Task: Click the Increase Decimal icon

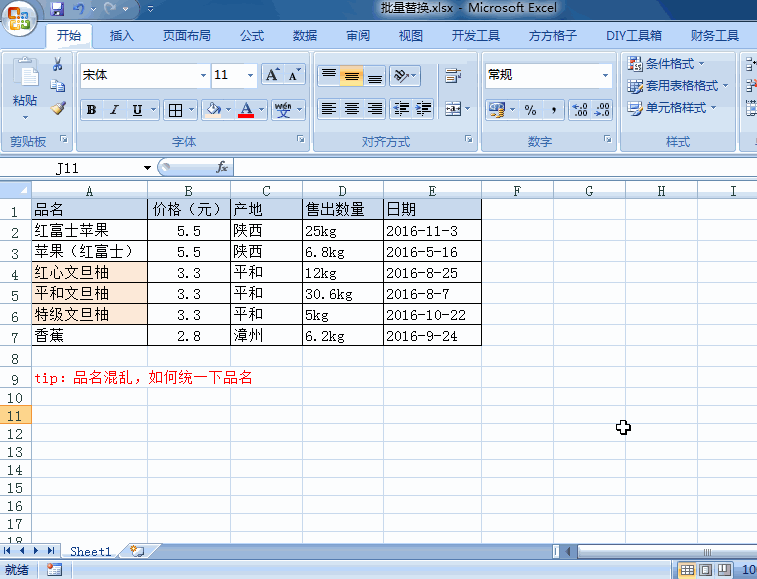Action: click(x=580, y=109)
